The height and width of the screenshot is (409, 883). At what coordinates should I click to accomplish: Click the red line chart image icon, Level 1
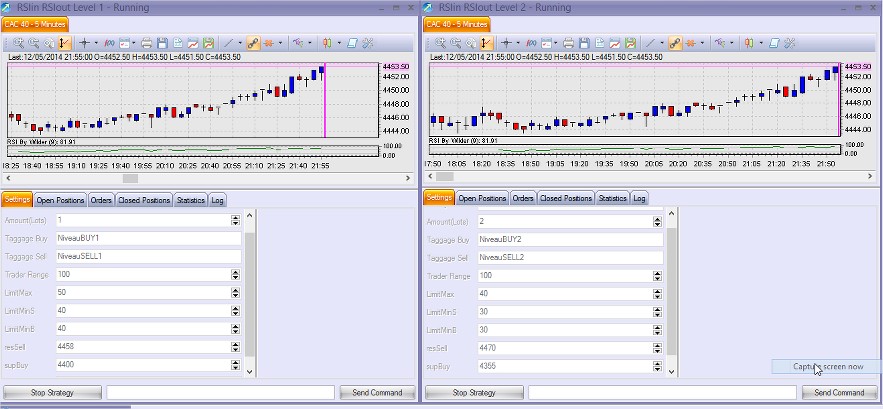(x=193, y=43)
